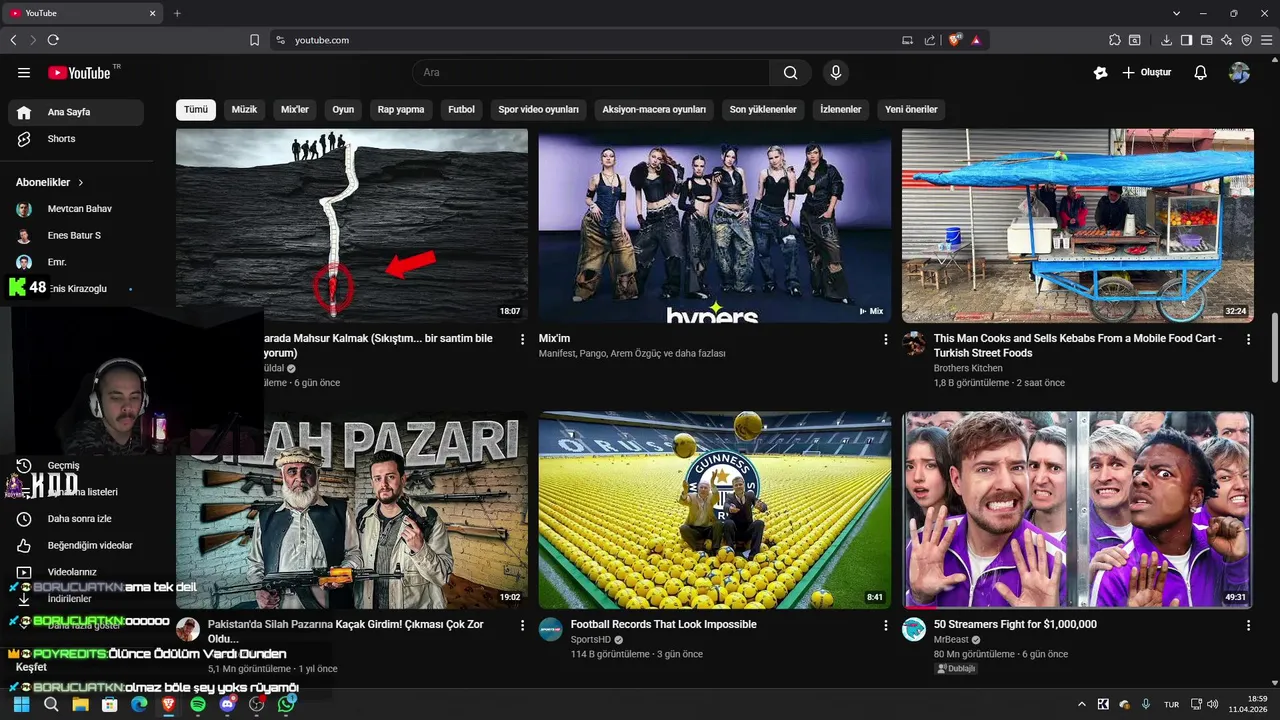
Task: Play the Football Records thumbnail
Action: [x=715, y=510]
